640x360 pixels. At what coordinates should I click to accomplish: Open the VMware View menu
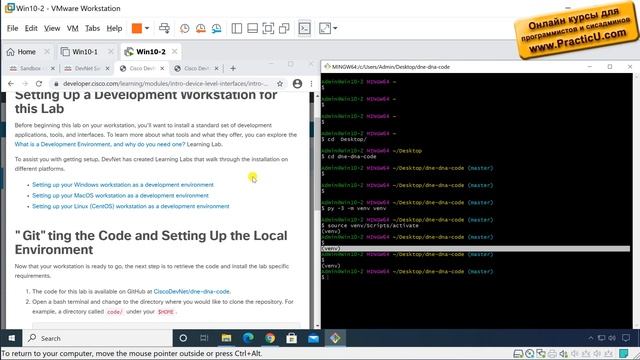[52, 28]
